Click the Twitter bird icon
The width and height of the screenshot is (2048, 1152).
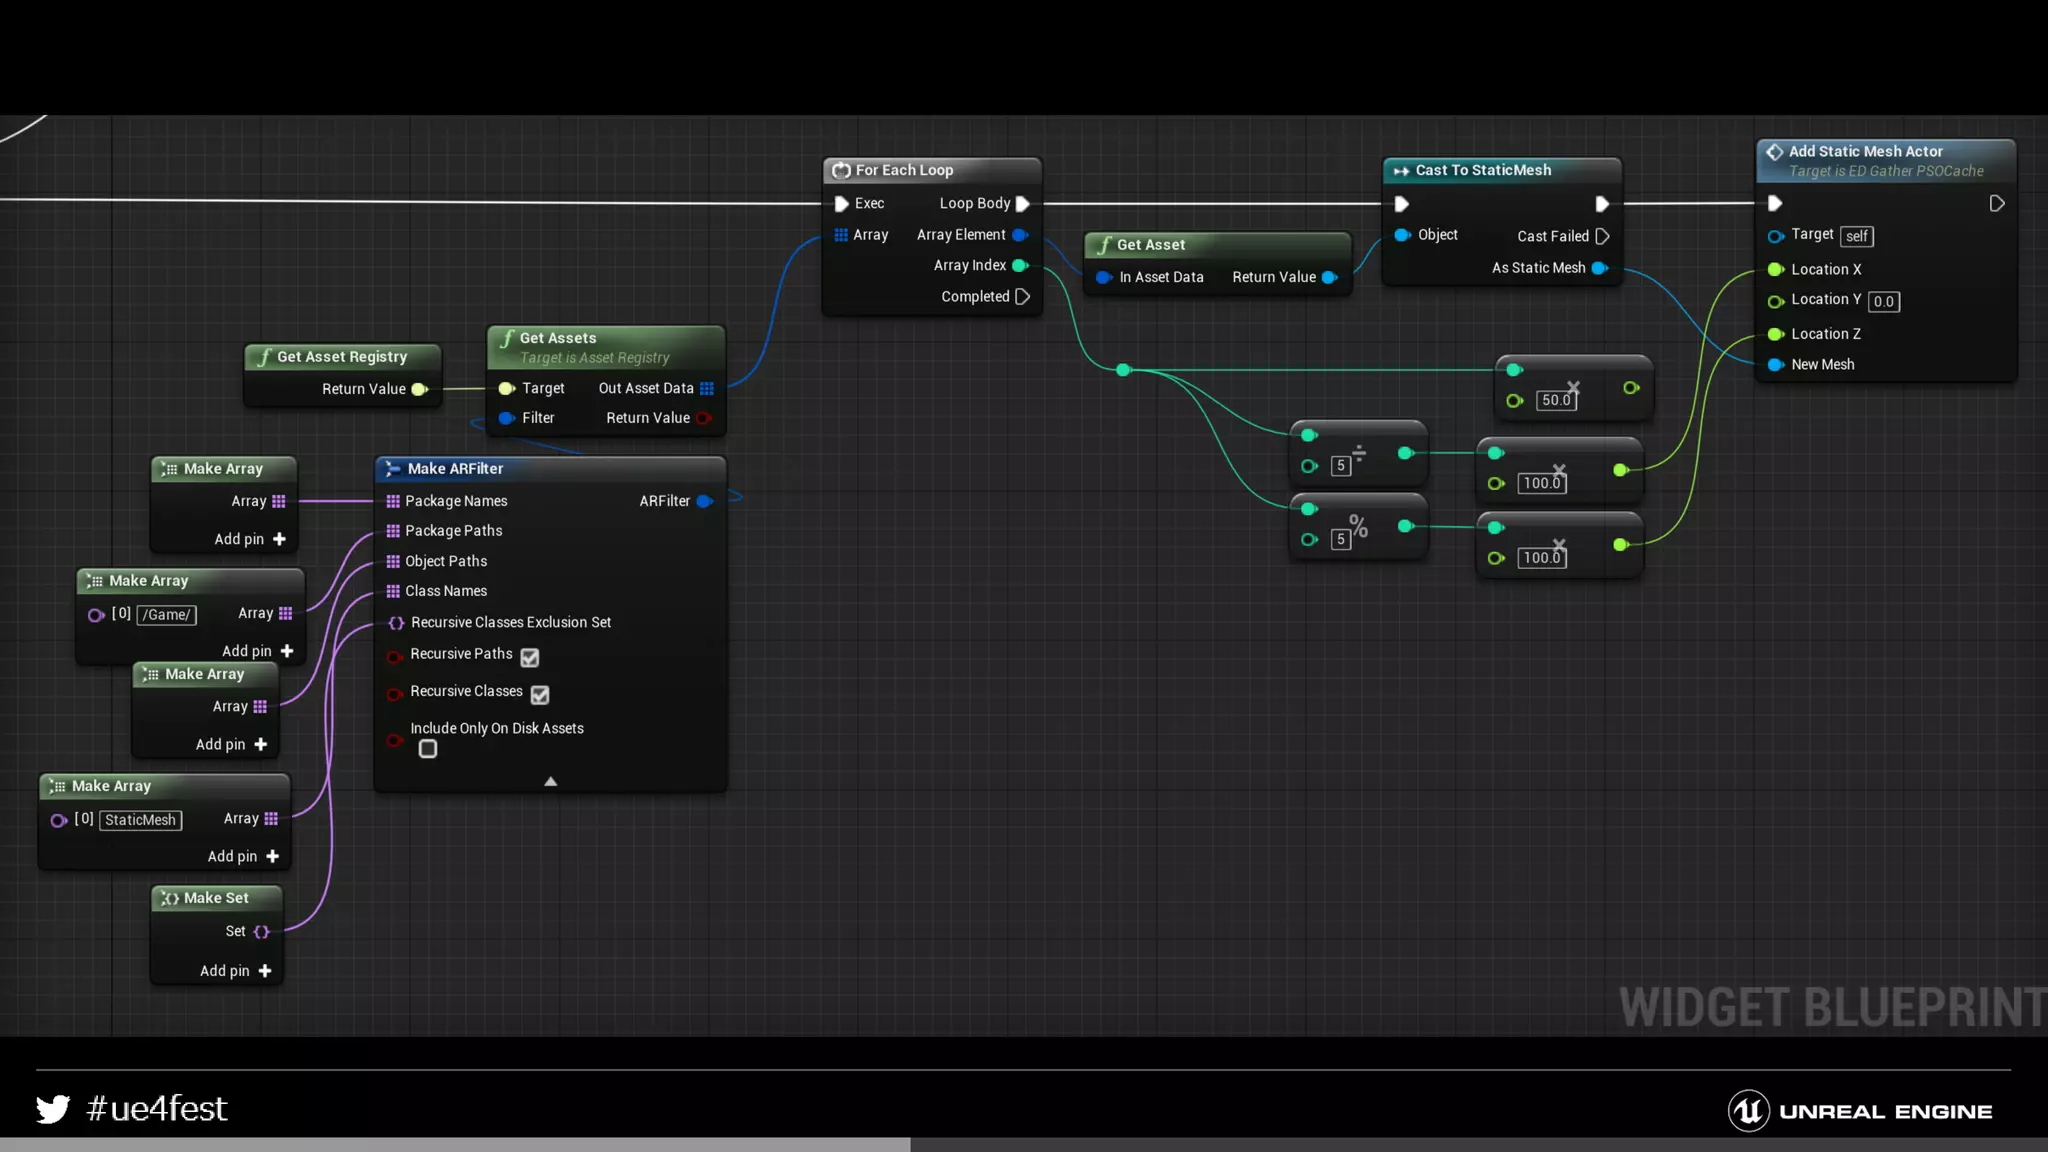point(53,1109)
